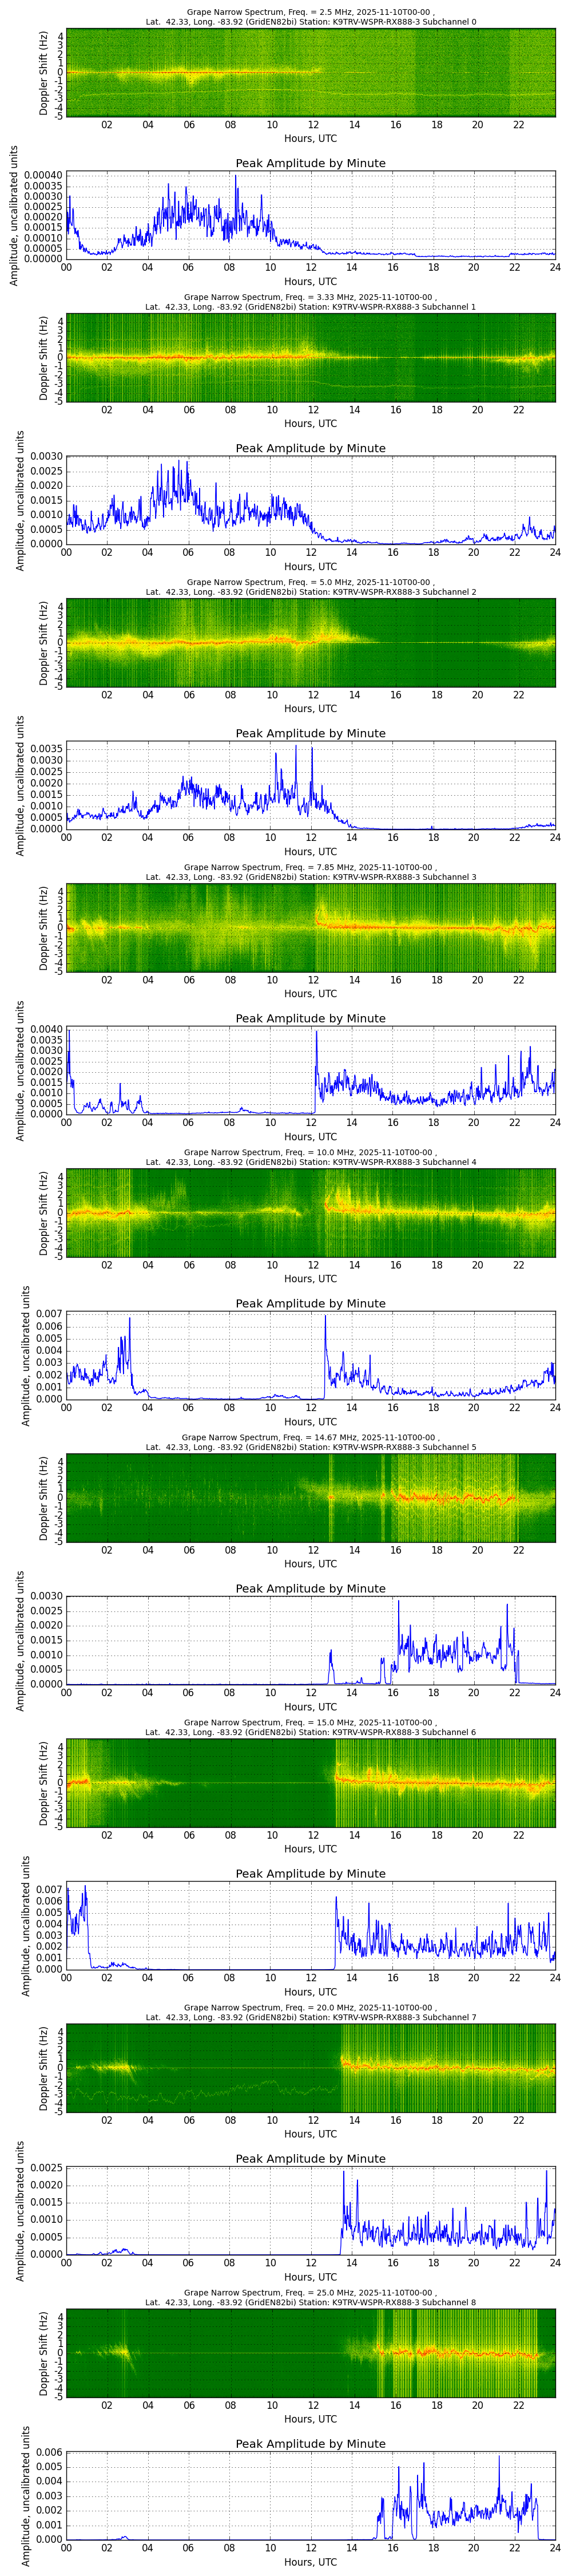The image size is (572, 2576).
Task: Click inside the 7.85 MHz Doppler spectrogram
Action: [311, 928]
